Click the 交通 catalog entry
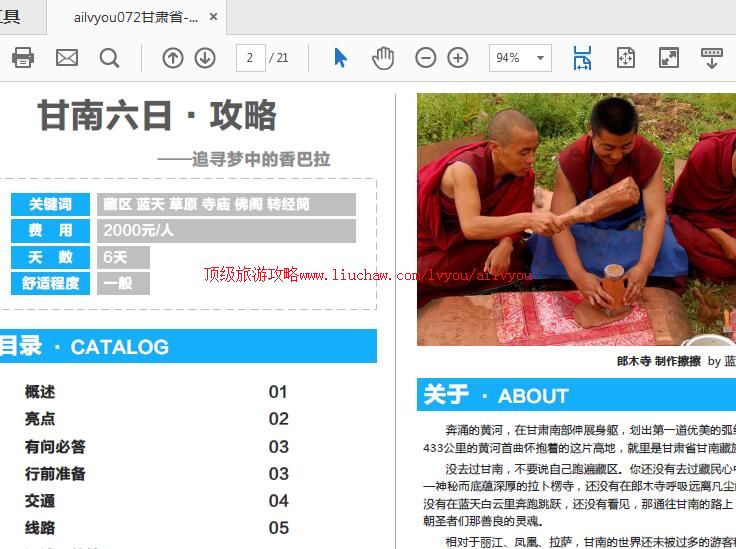The image size is (736, 549). [40, 501]
